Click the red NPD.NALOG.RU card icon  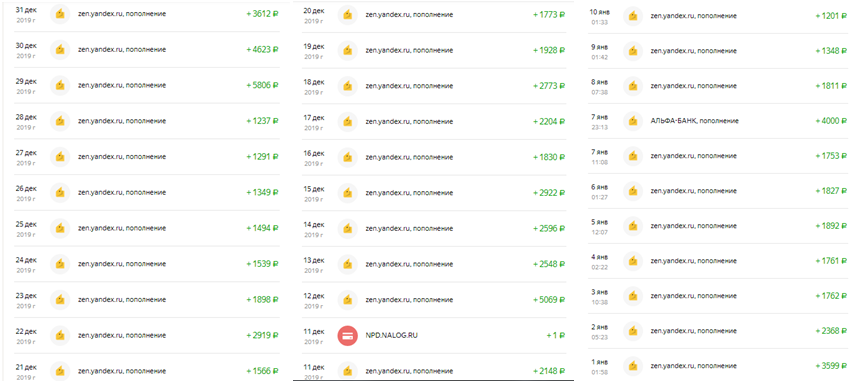click(x=348, y=335)
